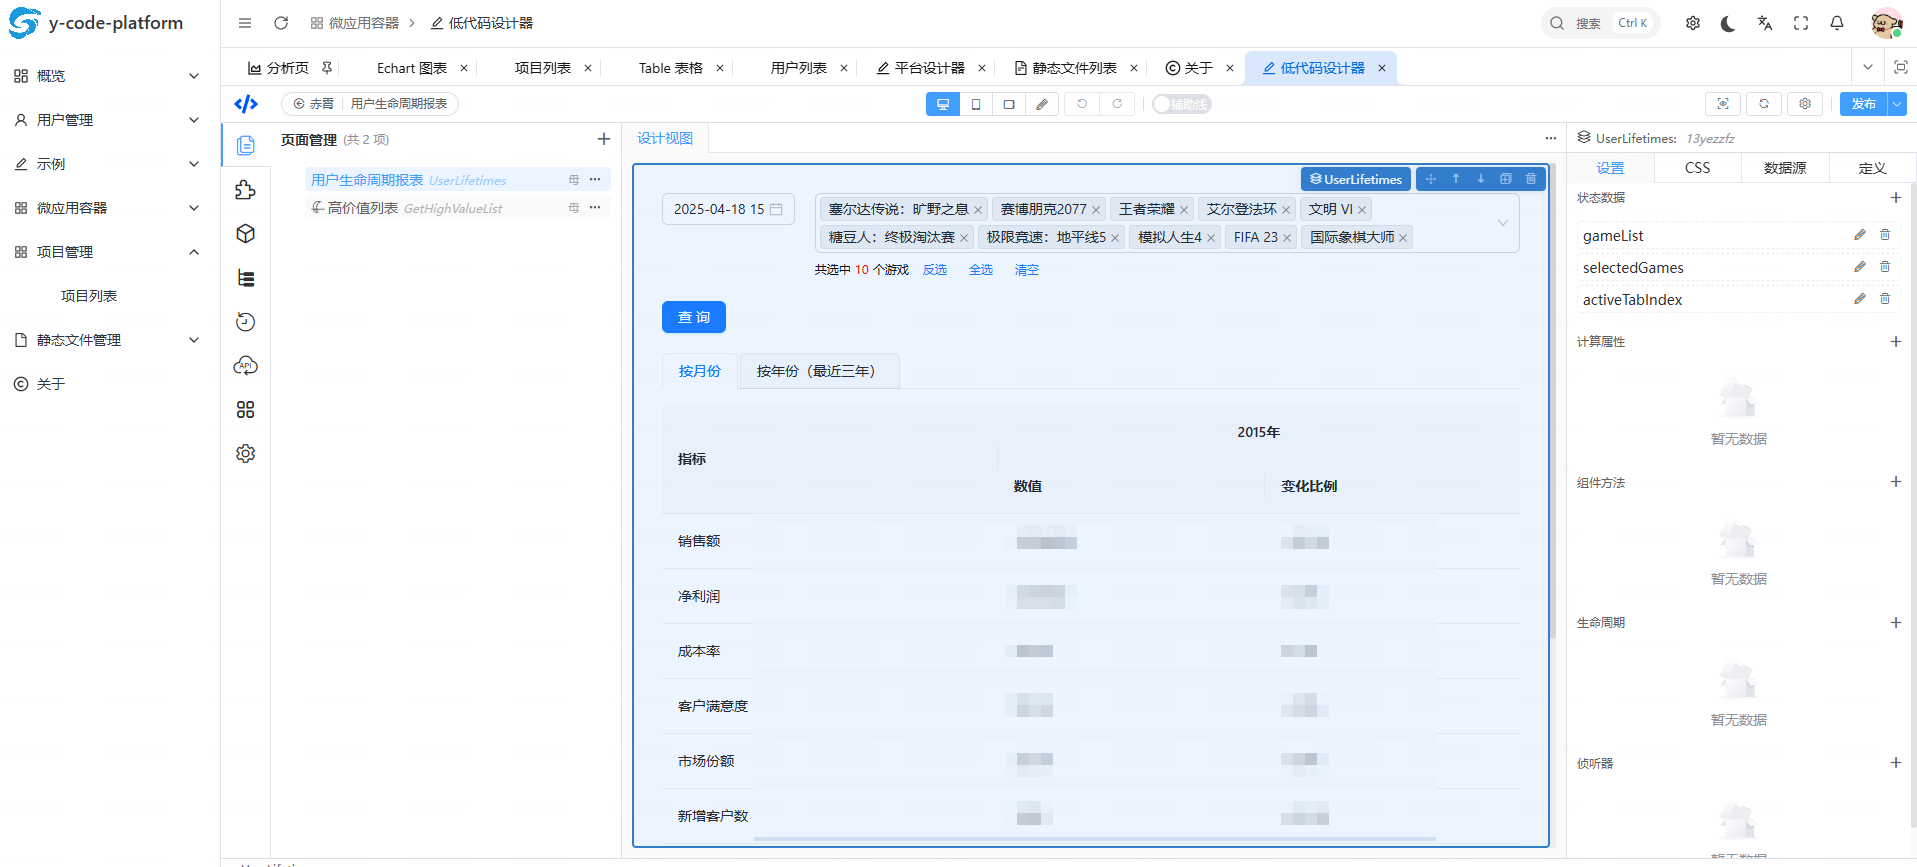Expand the game multi-select dropdown arrow
This screenshot has width=1917, height=867.
(1502, 223)
